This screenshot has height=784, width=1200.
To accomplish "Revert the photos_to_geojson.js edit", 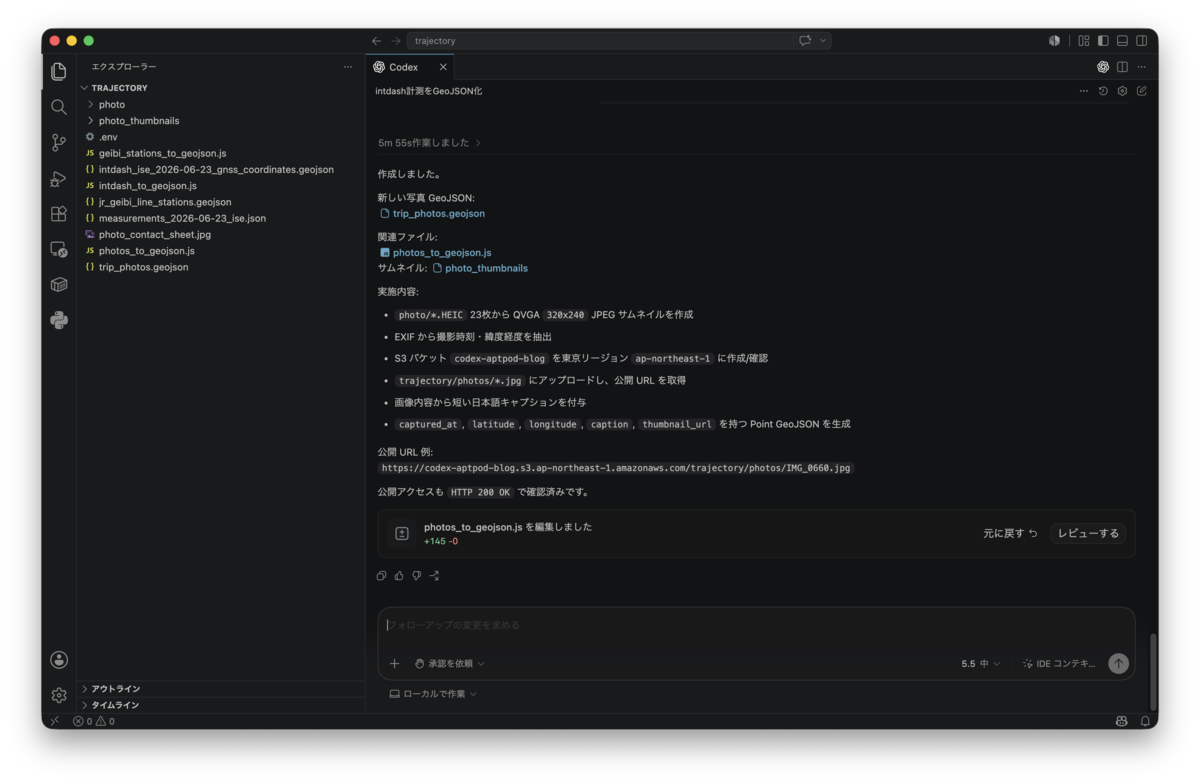I will (x=1010, y=533).
